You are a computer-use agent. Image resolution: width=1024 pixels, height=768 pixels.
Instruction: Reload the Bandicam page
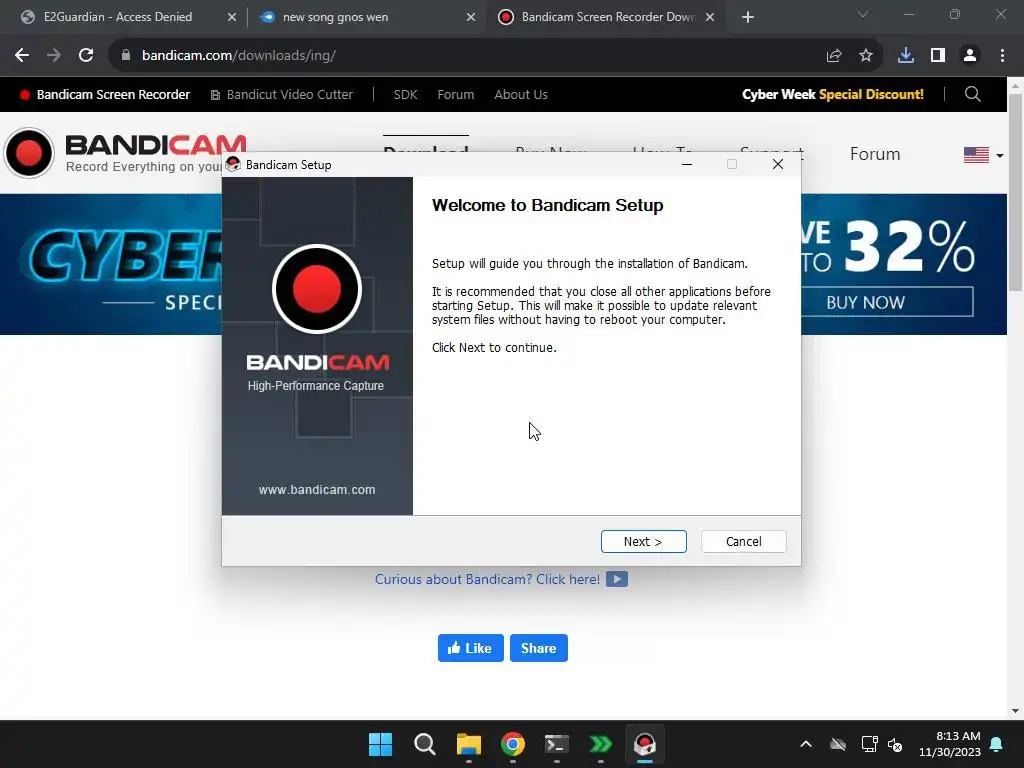click(x=86, y=56)
